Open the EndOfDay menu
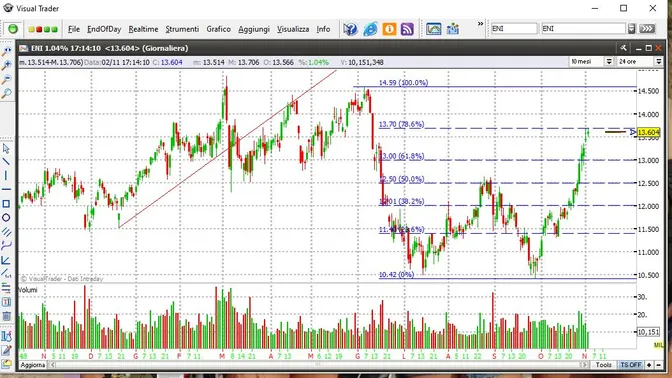 click(x=104, y=29)
